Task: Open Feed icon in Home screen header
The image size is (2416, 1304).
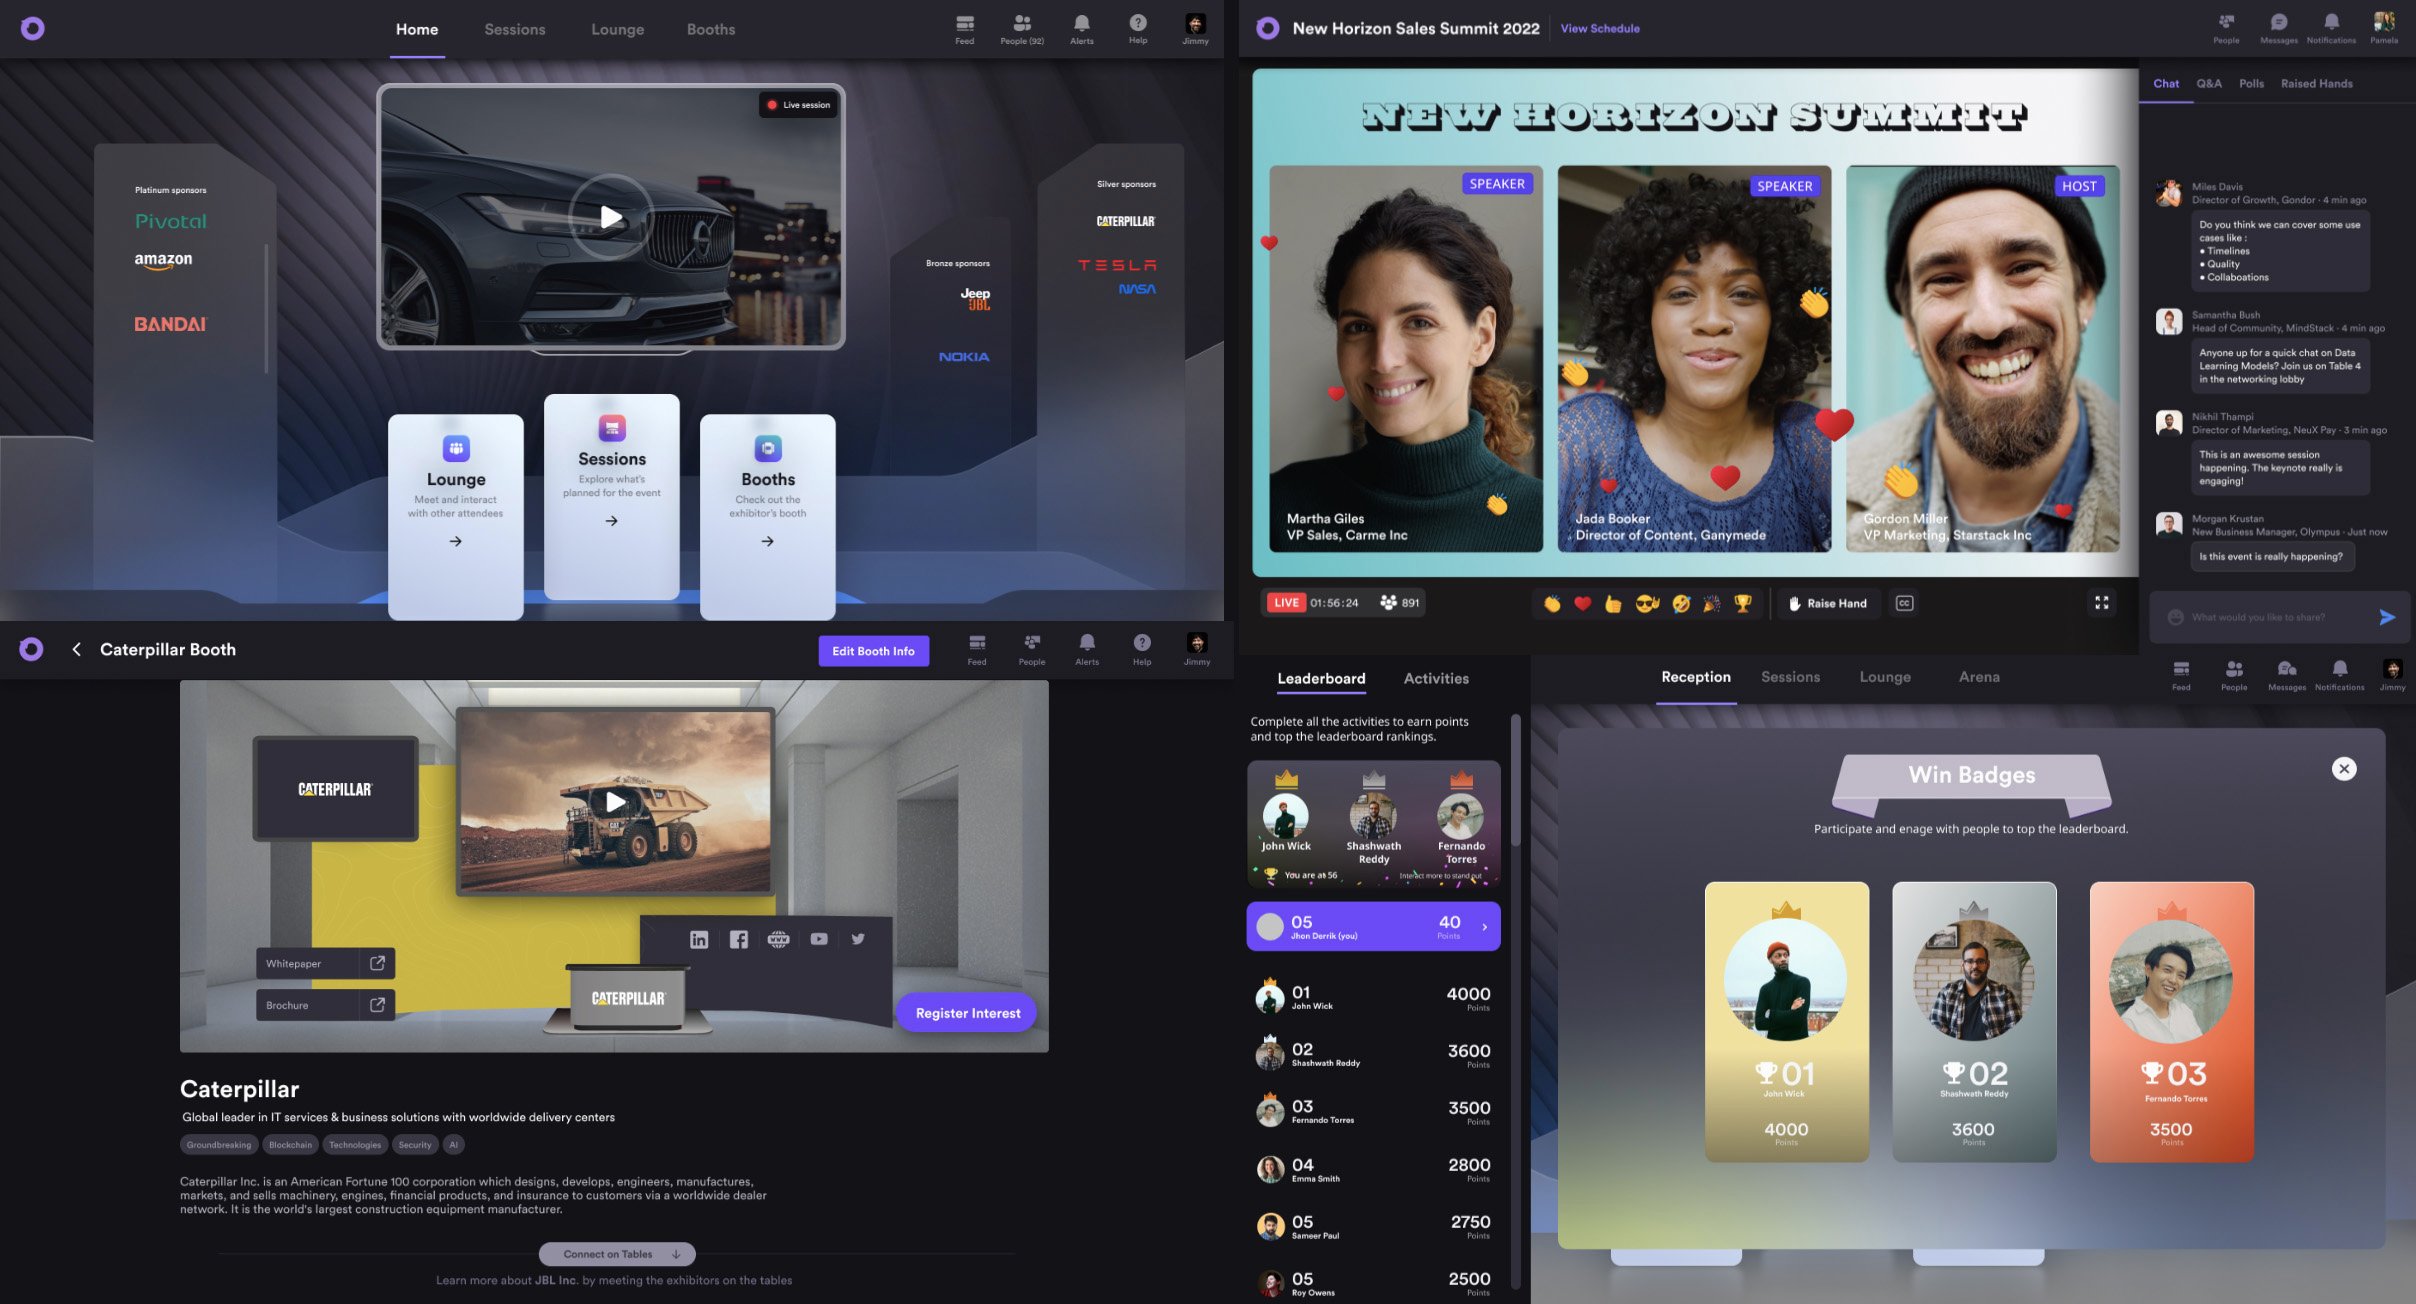Action: 964,28
